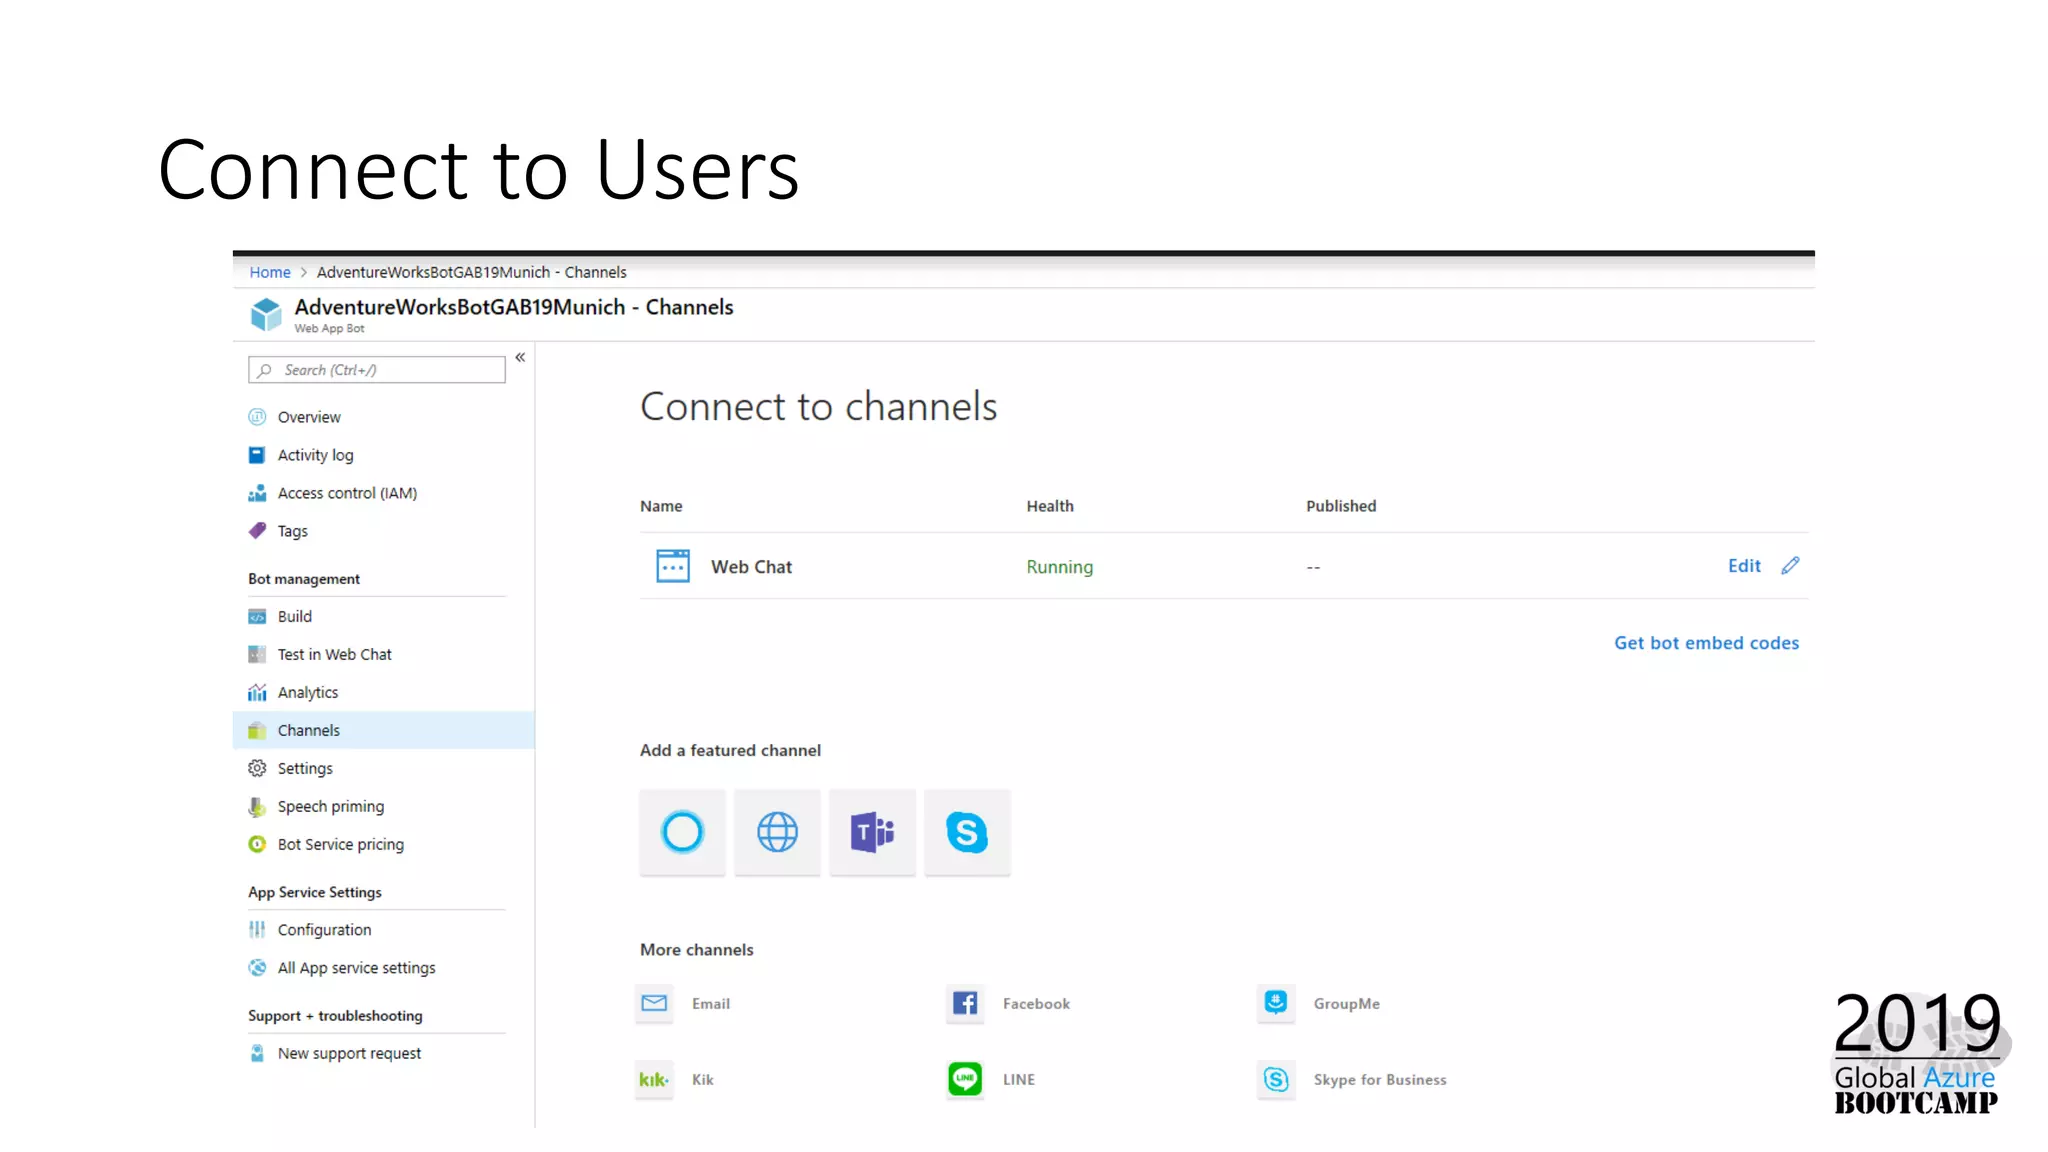
Task: Click the Published column header
Action: 1341,506
